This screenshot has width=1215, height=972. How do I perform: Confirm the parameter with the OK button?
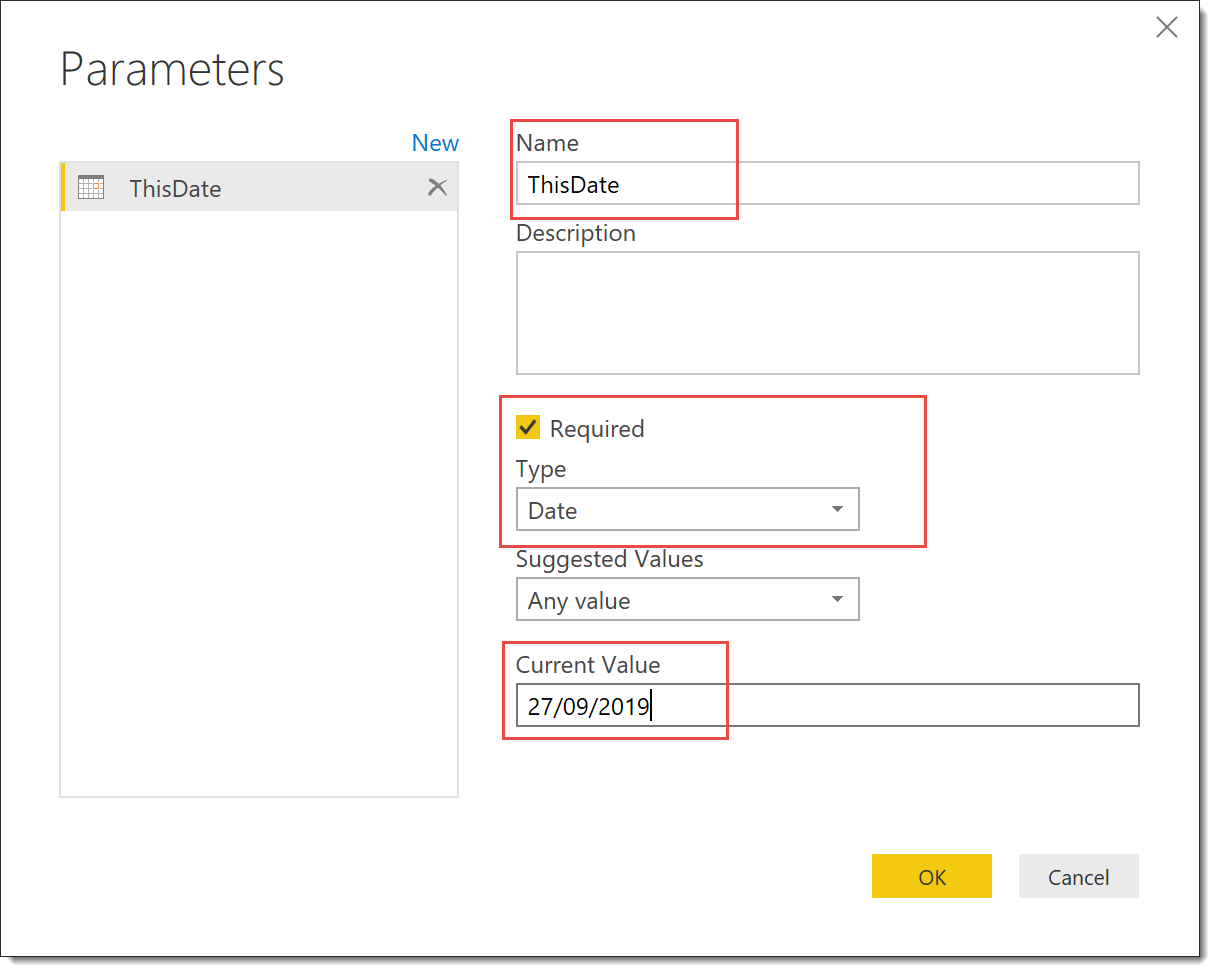pos(931,877)
